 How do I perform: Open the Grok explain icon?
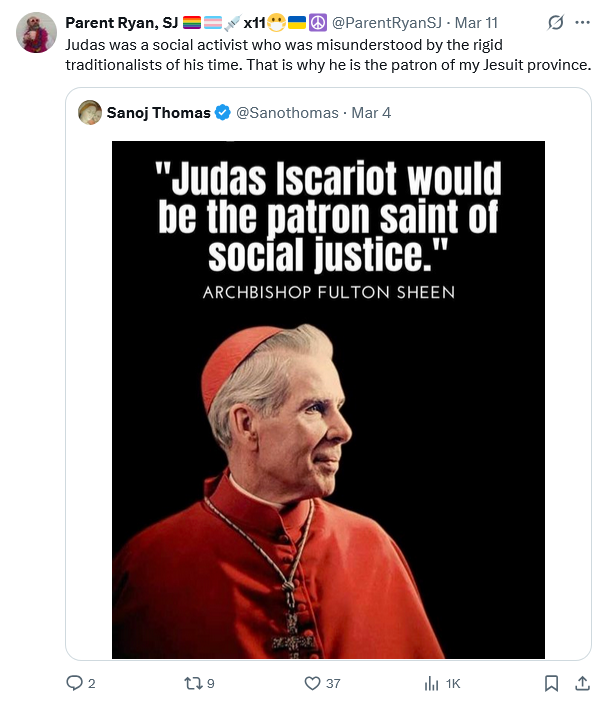pyautogui.click(x=556, y=23)
